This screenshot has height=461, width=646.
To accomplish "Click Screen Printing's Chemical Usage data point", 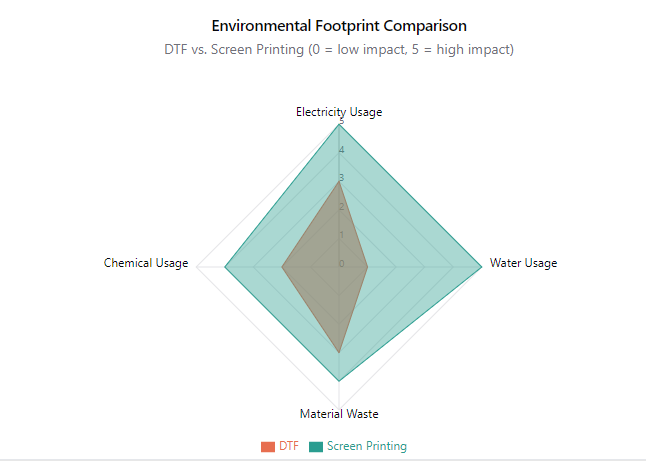I will (x=225, y=266).
